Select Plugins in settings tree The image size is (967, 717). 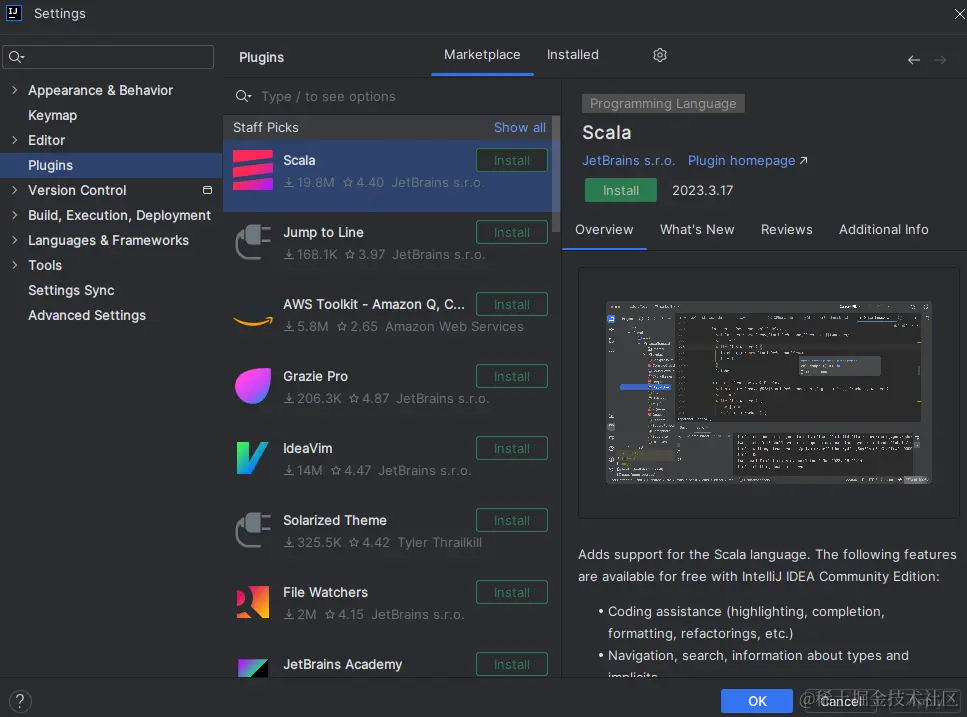(x=111, y=165)
